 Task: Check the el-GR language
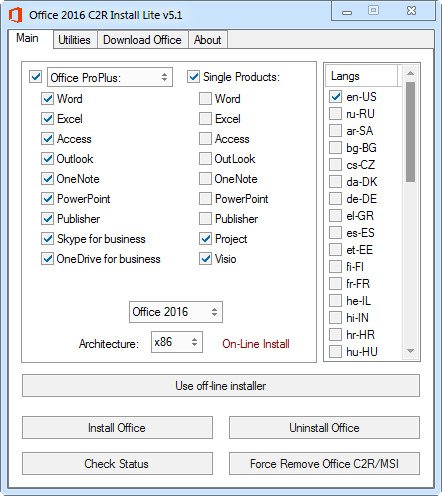point(335,216)
